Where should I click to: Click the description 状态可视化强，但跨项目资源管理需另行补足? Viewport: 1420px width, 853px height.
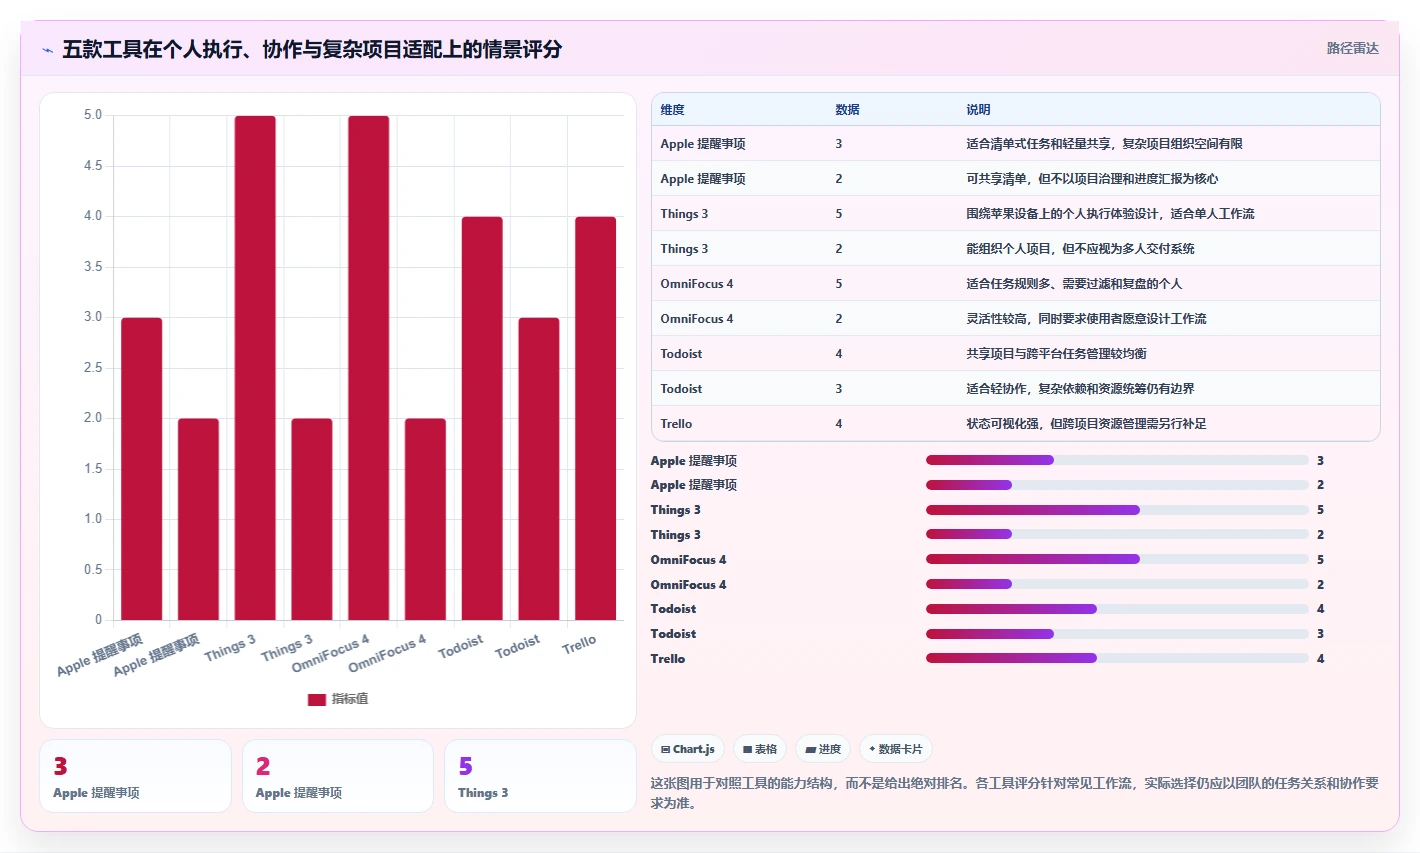pyautogui.click(x=1086, y=424)
